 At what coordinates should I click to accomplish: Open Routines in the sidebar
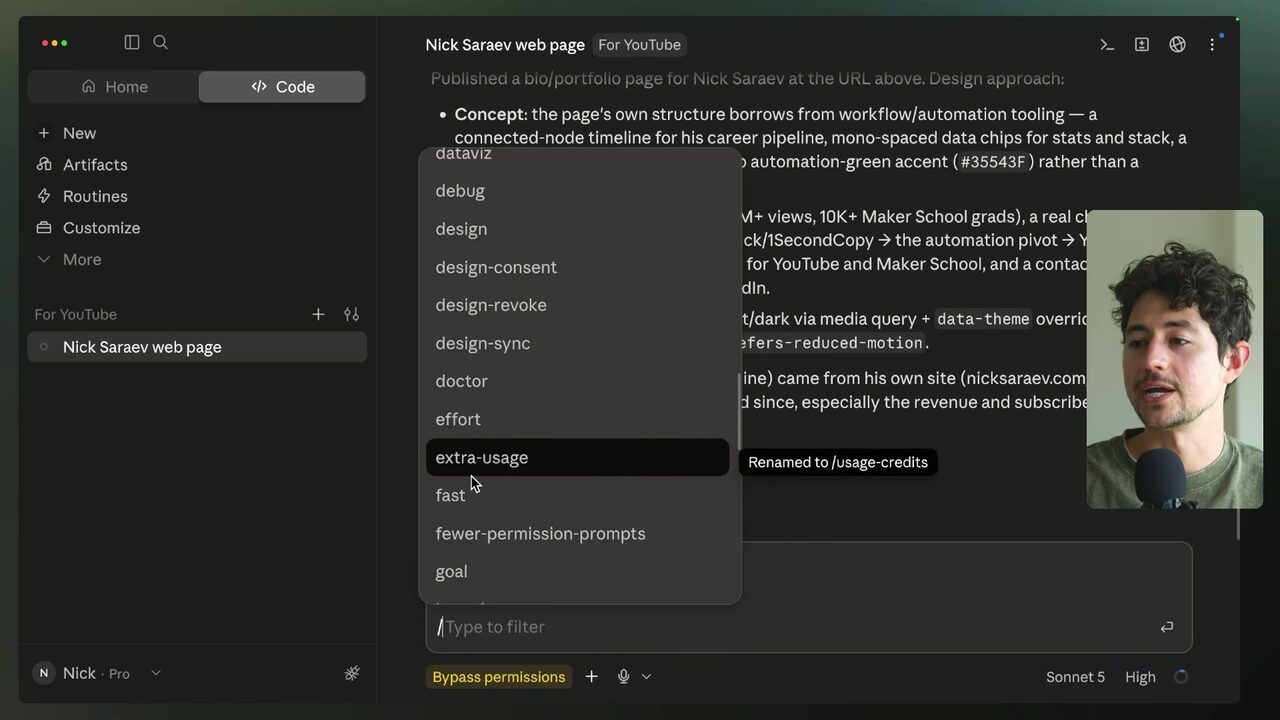pos(82,196)
